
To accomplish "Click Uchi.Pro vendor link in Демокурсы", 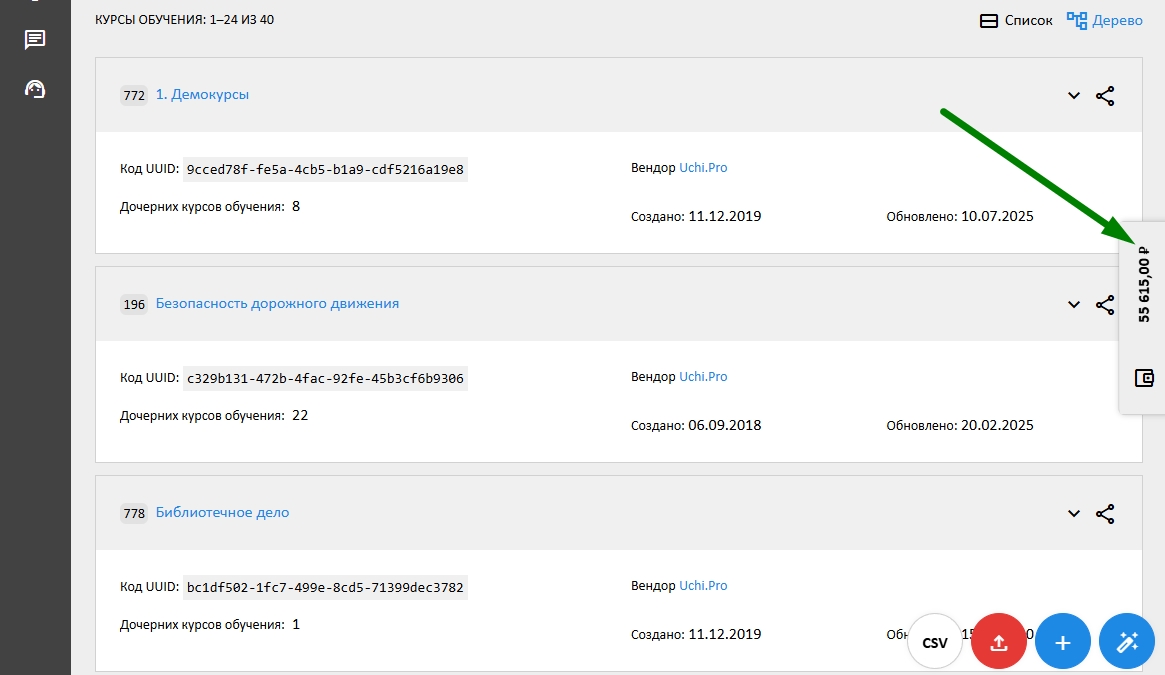I will coord(703,168).
